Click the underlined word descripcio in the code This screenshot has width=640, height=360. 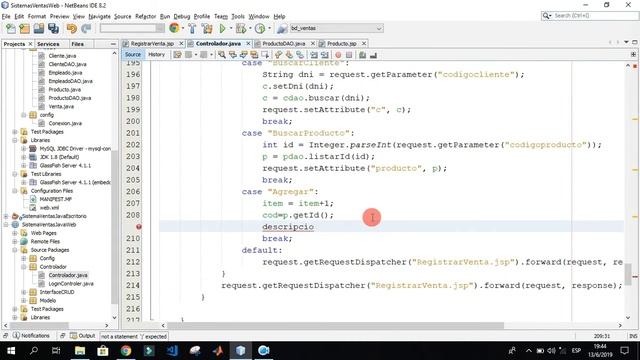tap(288, 227)
